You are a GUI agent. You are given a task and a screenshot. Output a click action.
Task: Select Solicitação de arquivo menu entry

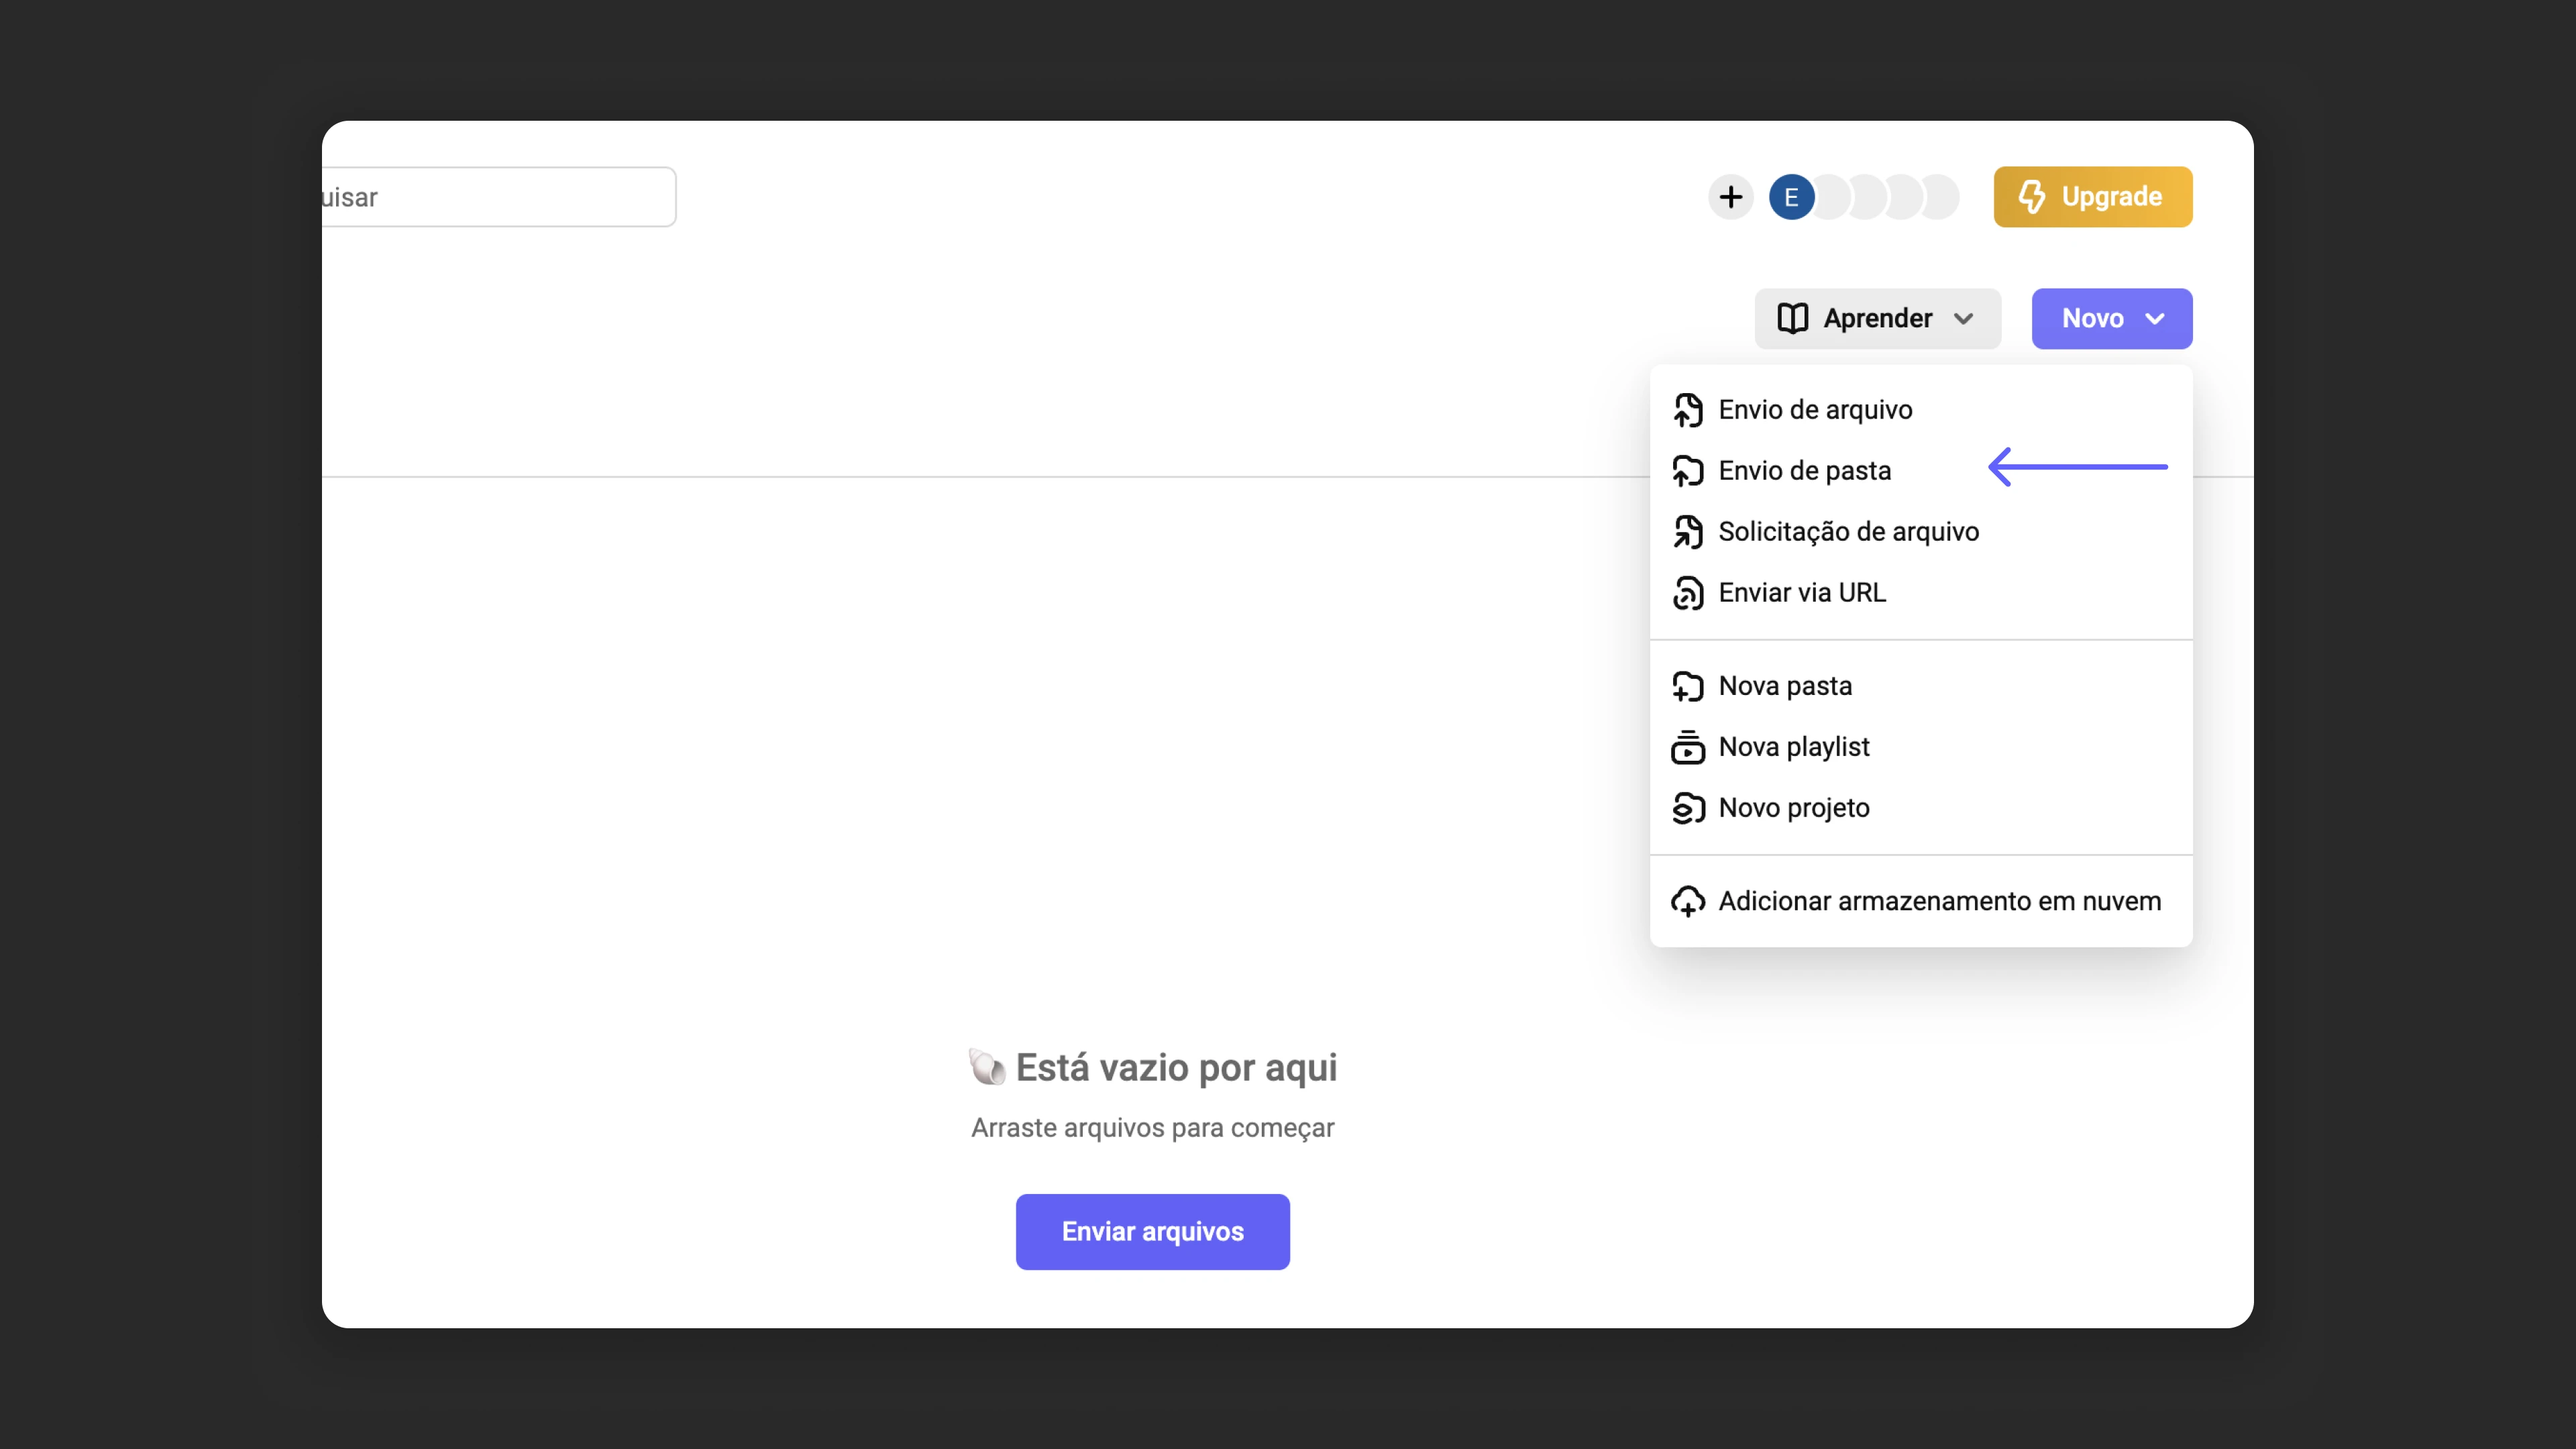1921,532
